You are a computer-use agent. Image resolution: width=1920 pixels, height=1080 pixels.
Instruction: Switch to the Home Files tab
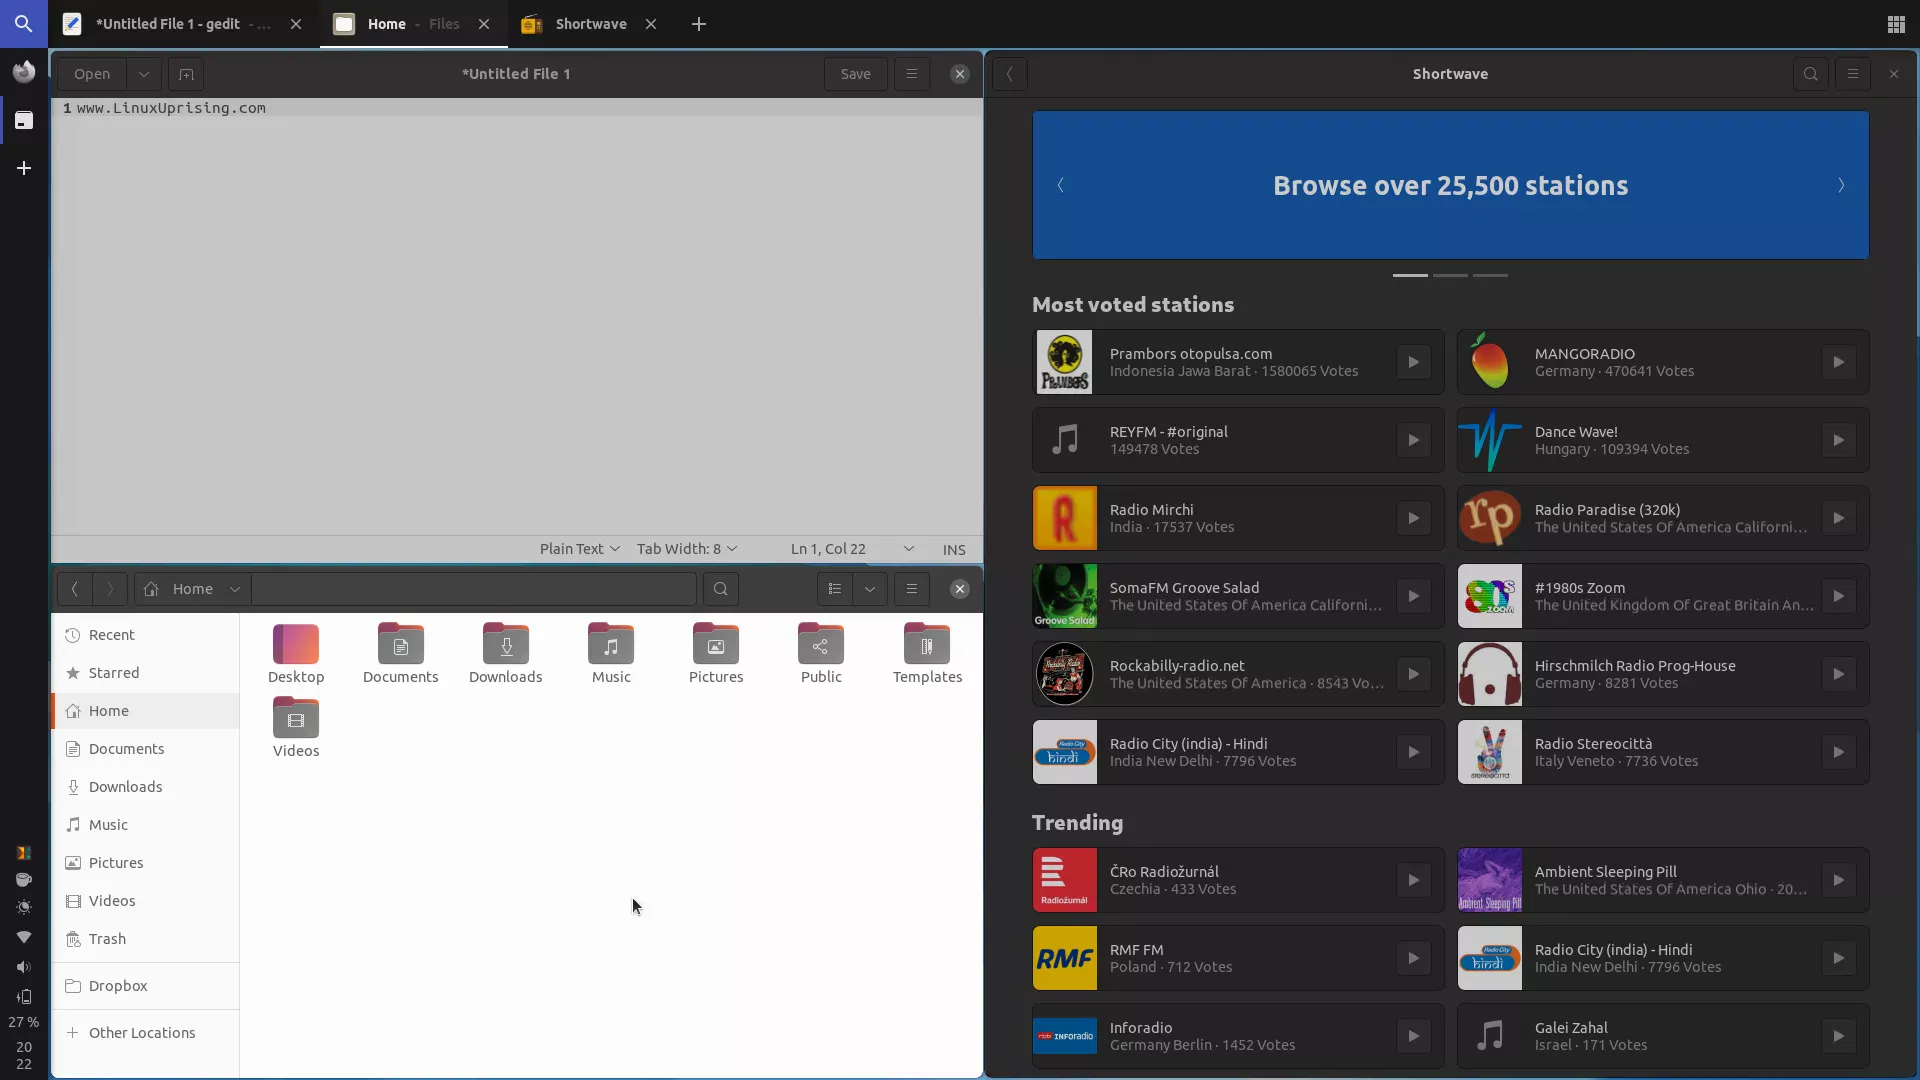click(413, 24)
